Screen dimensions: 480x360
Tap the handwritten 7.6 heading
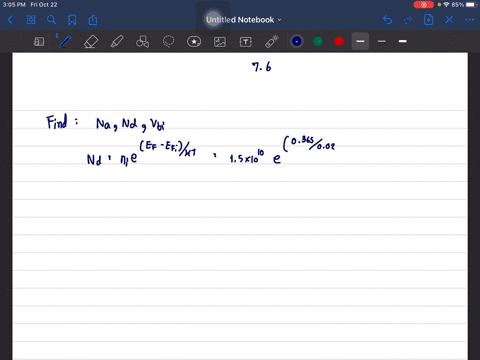pyautogui.click(x=262, y=67)
